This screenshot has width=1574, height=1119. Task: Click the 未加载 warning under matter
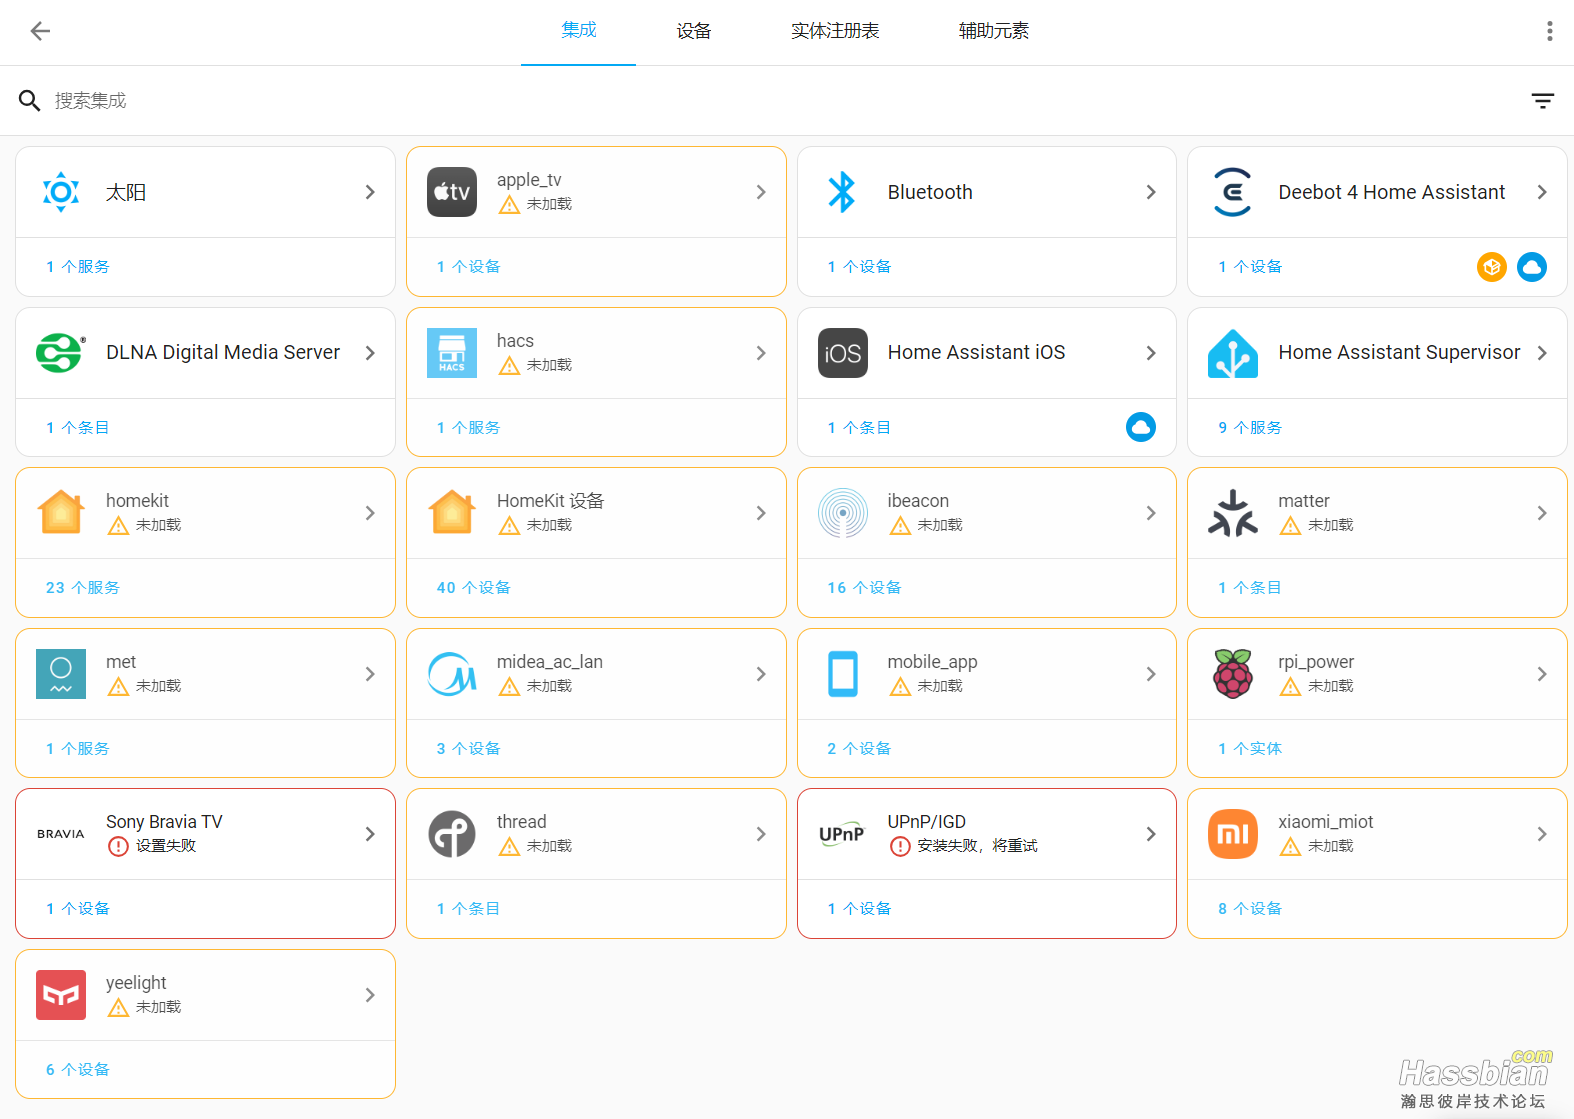(1316, 525)
